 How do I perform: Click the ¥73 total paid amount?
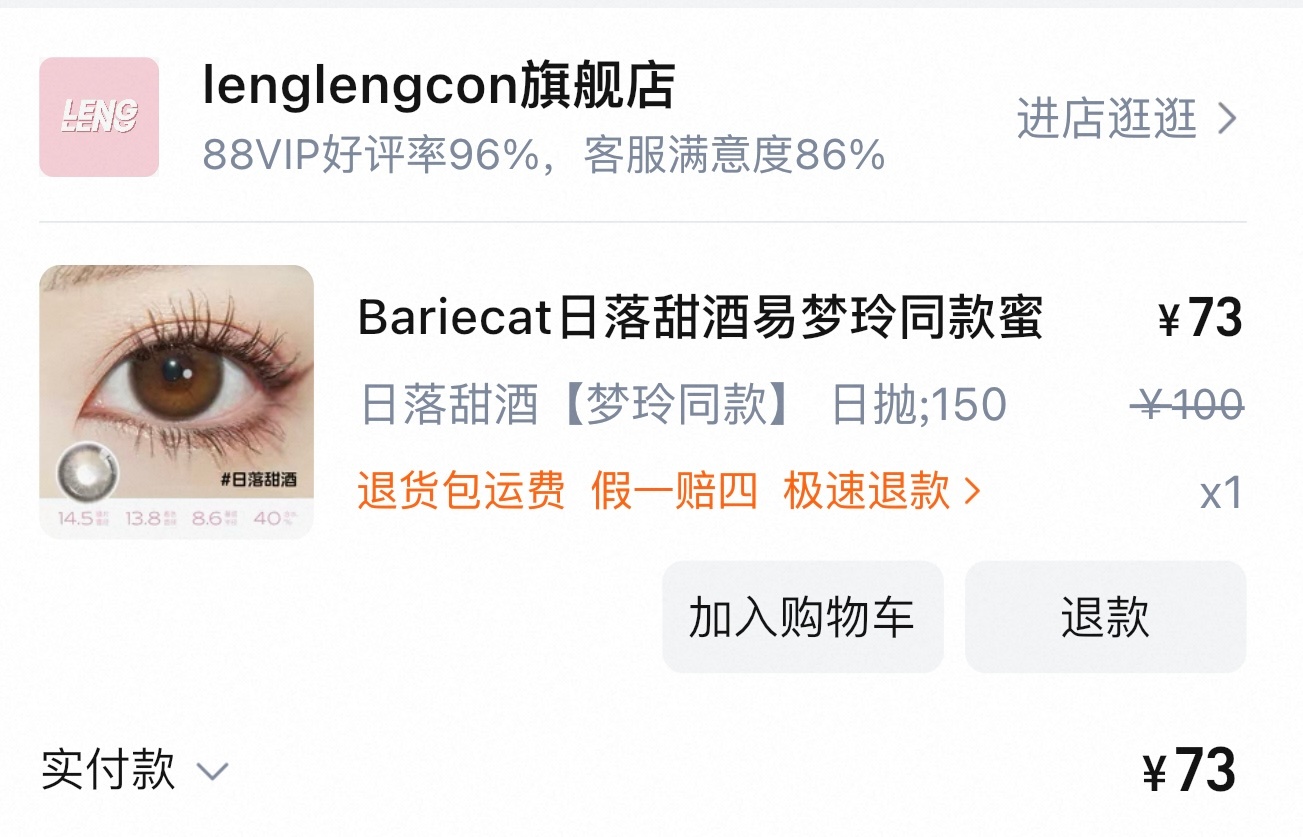click(x=1189, y=770)
